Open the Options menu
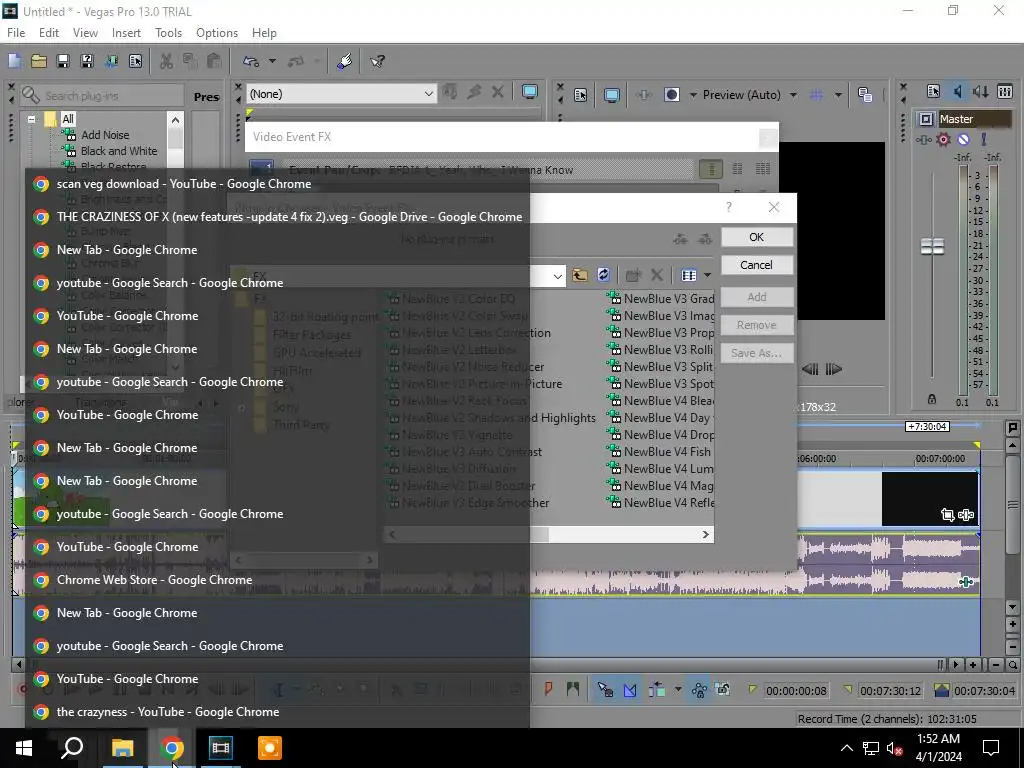Image resolution: width=1024 pixels, height=768 pixels. 217,33
